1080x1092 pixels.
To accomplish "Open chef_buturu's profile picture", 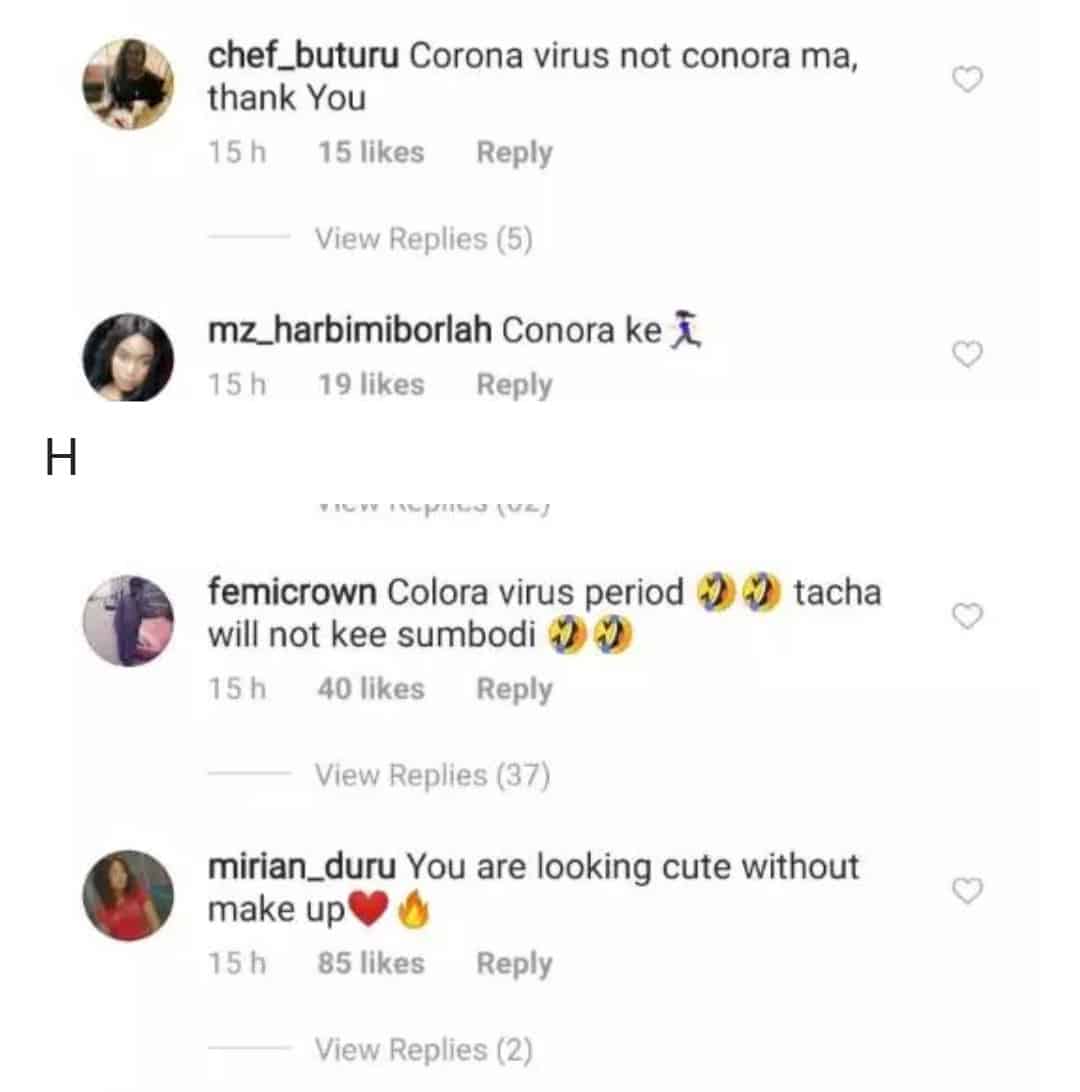I will pyautogui.click(x=128, y=84).
